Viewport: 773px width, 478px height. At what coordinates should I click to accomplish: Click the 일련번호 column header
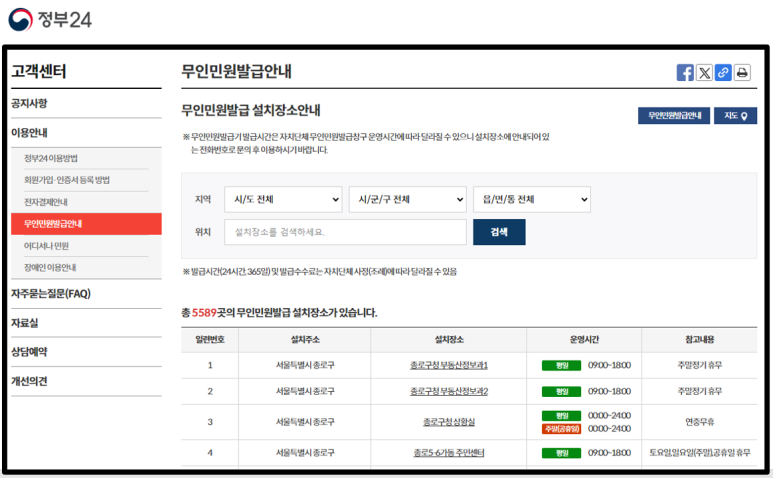pyautogui.click(x=210, y=340)
